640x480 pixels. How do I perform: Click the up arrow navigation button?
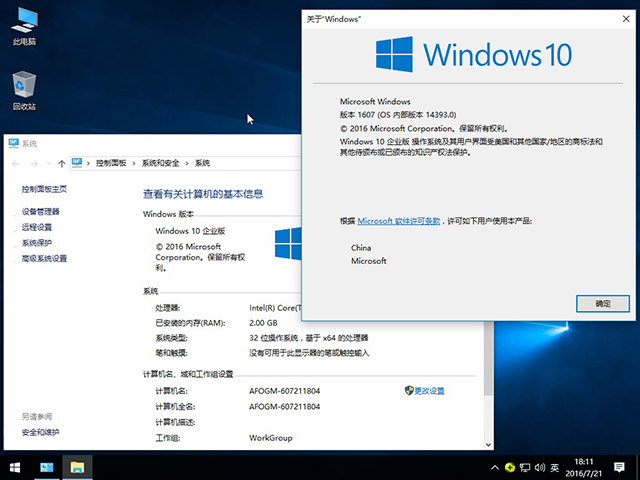click(61, 162)
